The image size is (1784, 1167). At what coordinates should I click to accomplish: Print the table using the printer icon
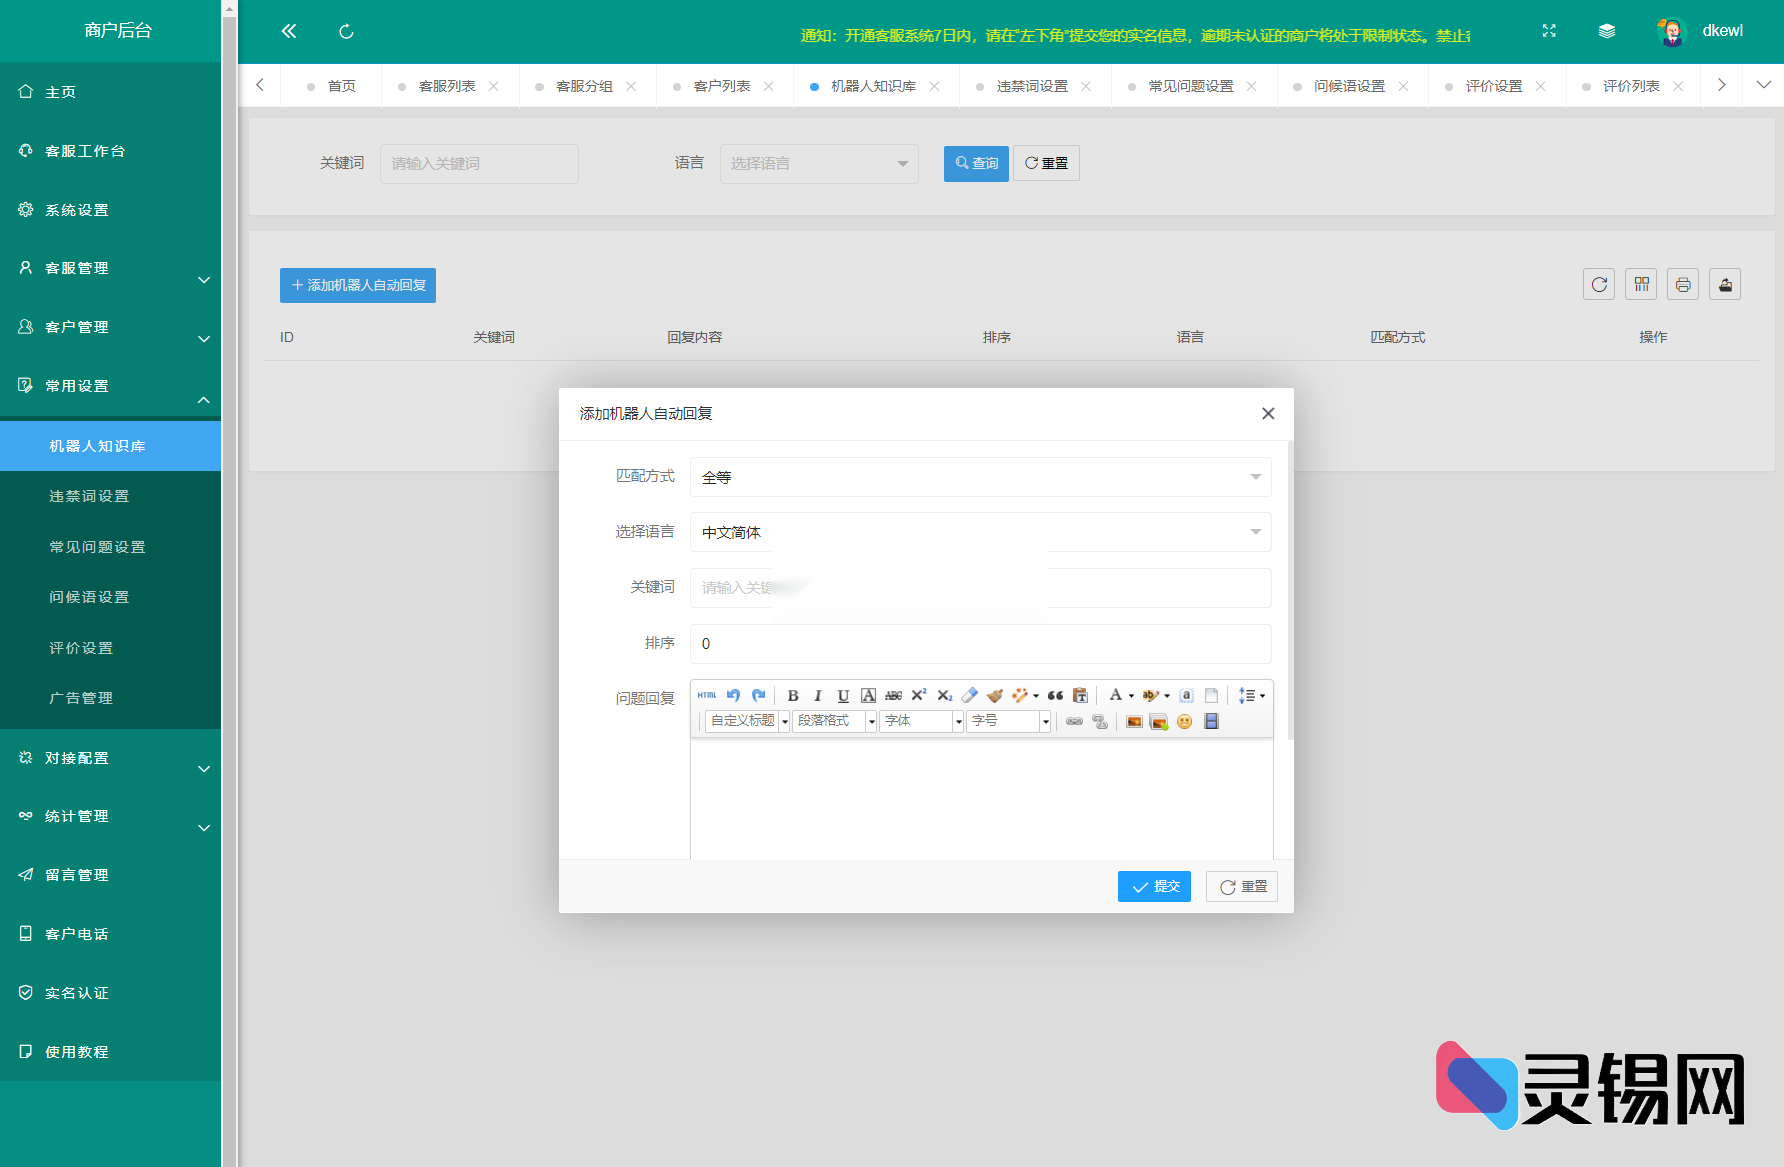[1683, 285]
